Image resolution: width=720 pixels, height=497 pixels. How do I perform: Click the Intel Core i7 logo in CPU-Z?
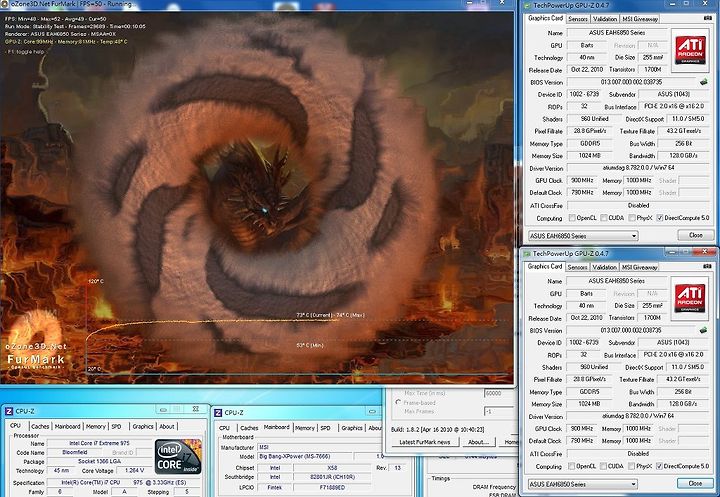click(178, 457)
